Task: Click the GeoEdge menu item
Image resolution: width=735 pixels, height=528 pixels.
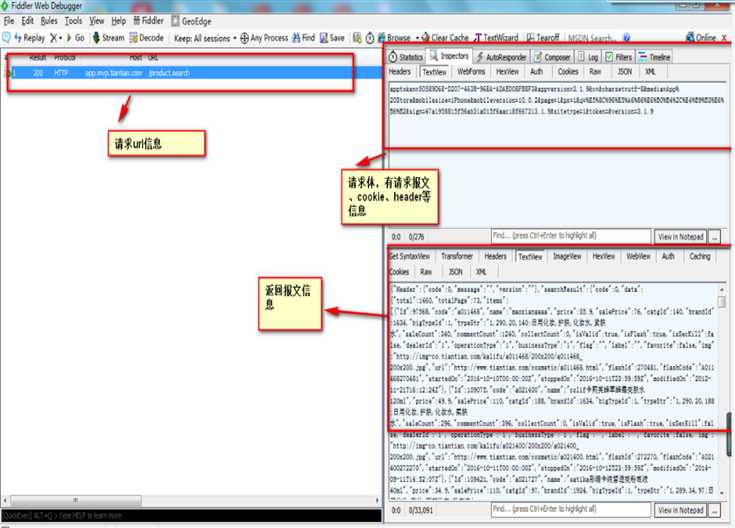Action: [191, 21]
